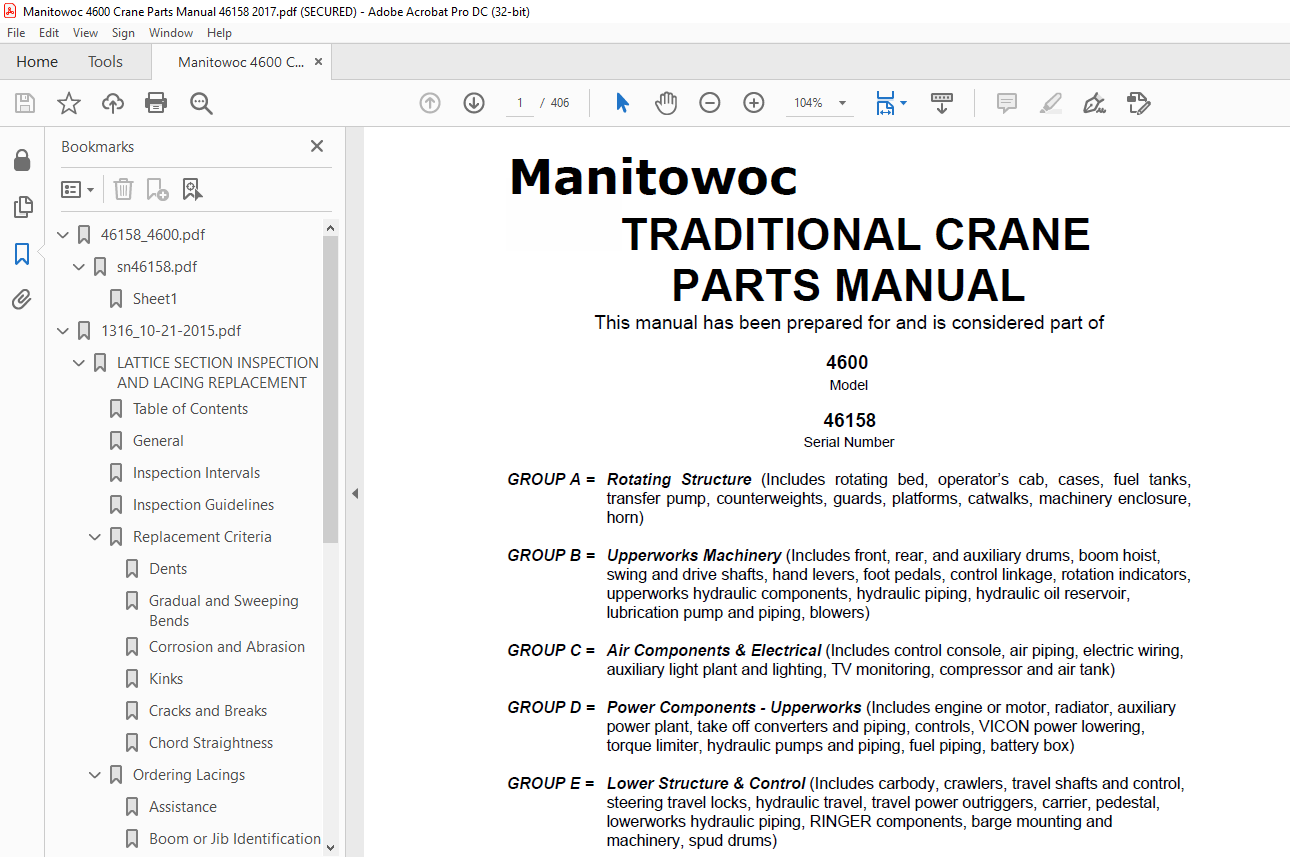This screenshot has height=857, width=1290.
Task: Collapse the 46158_4600.pdf bookmark
Action: 64,235
